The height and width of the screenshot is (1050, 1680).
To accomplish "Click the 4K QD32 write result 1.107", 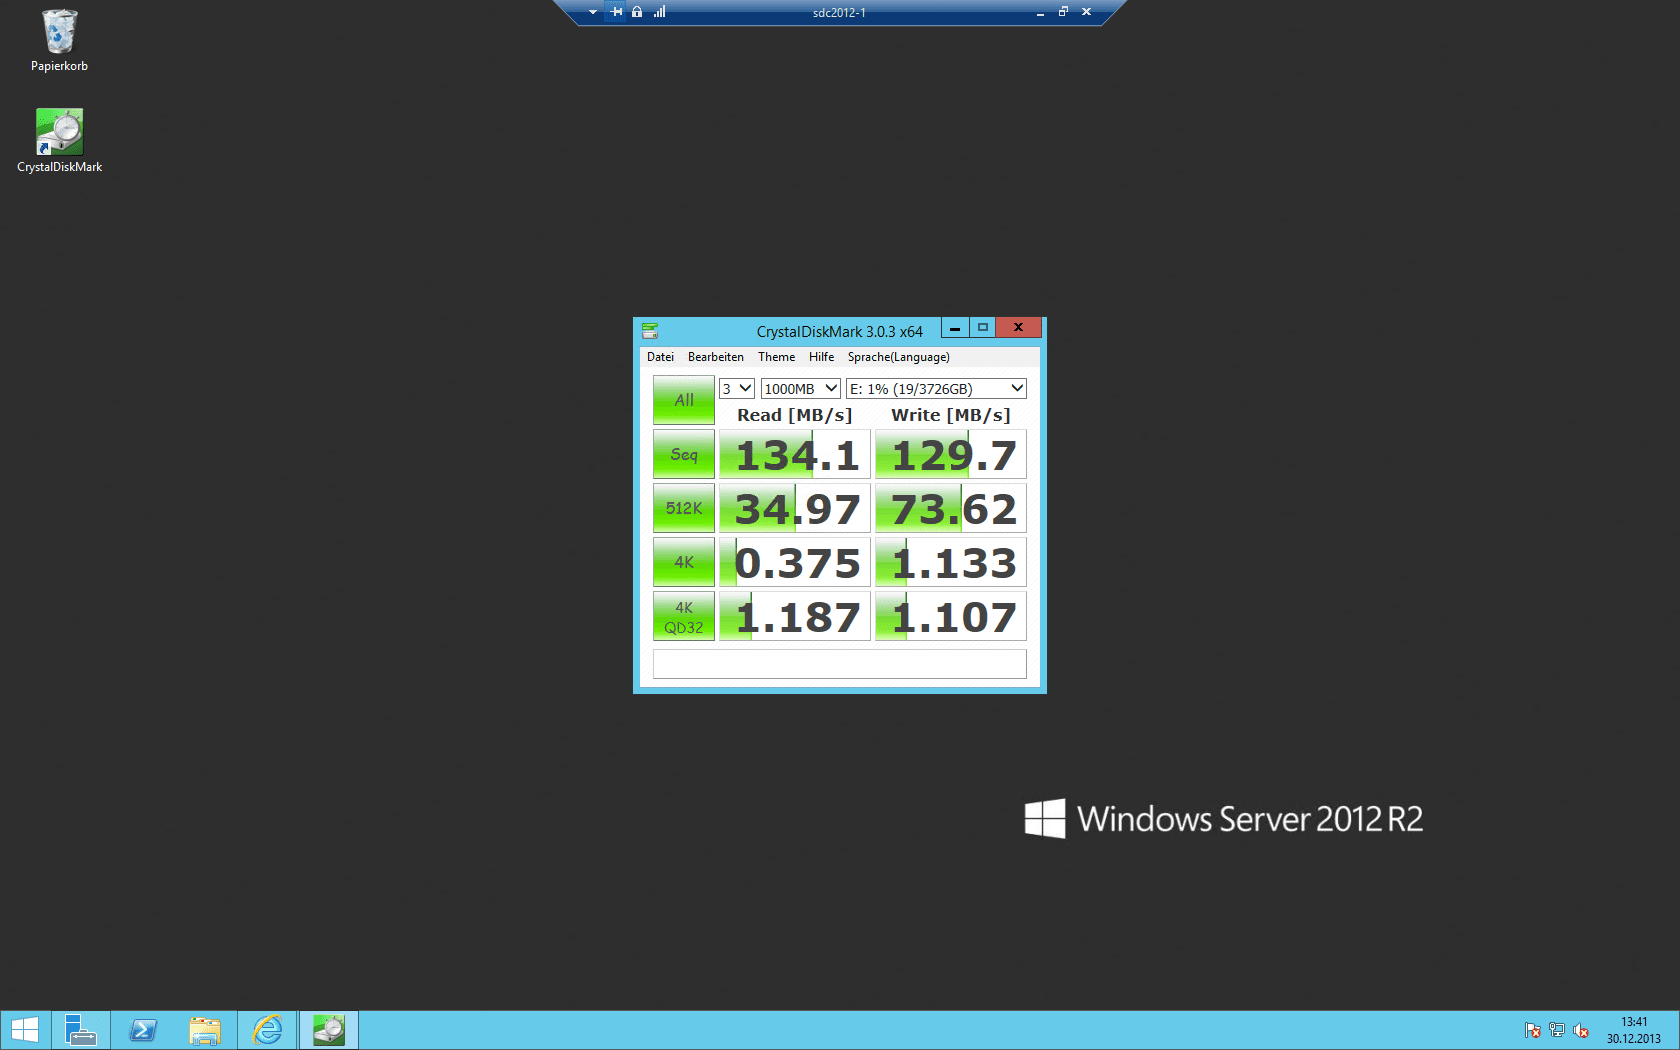I will [x=951, y=617].
